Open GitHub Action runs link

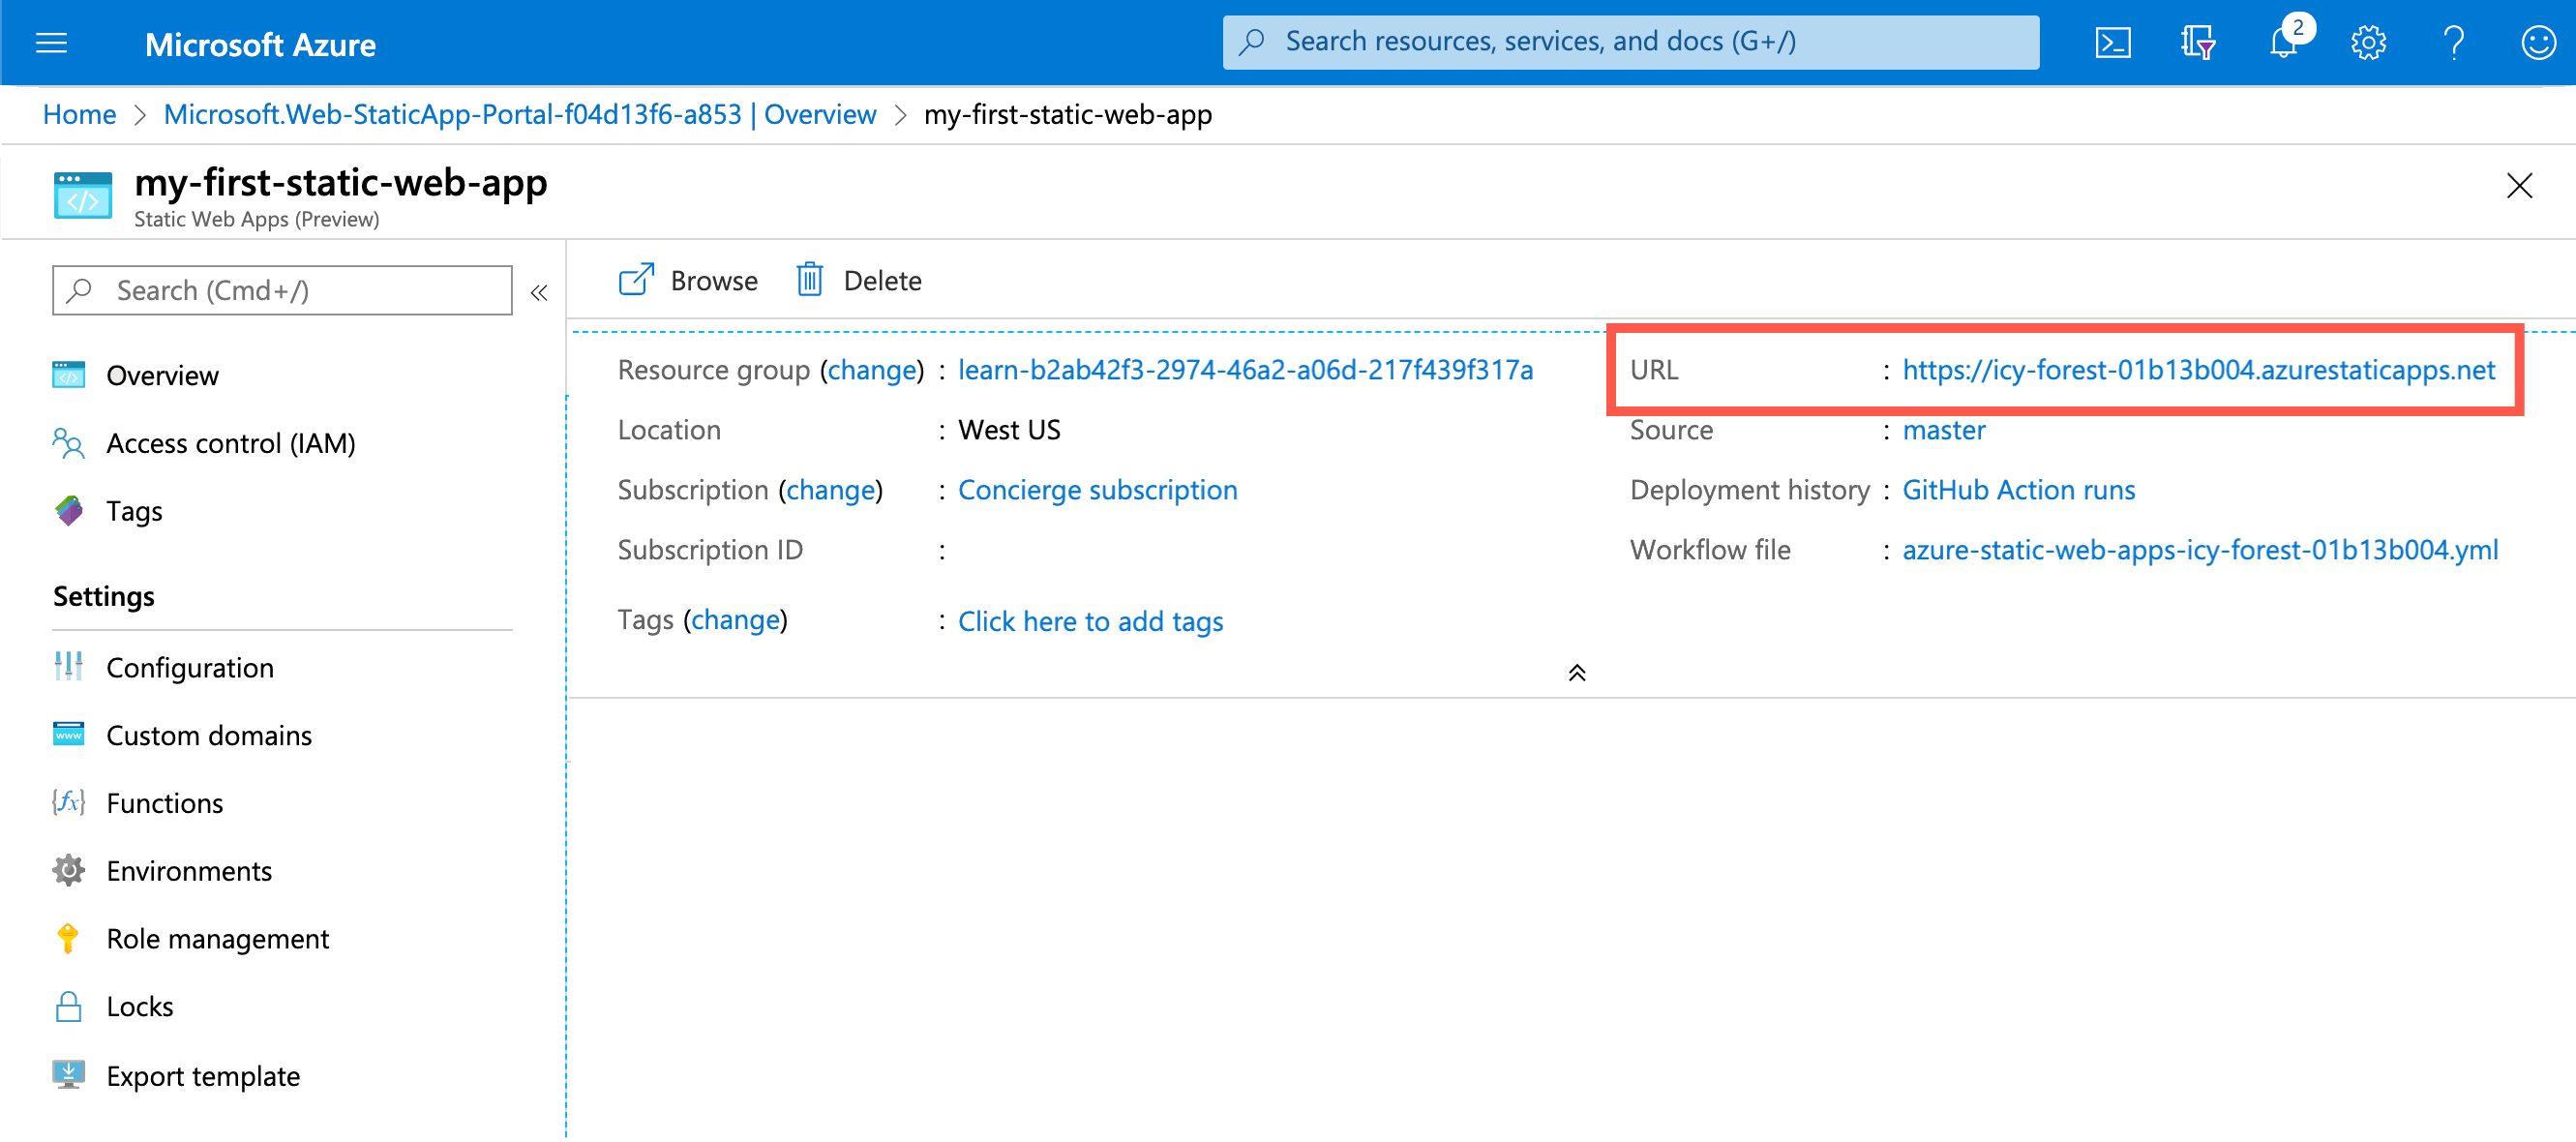[x=2018, y=490]
